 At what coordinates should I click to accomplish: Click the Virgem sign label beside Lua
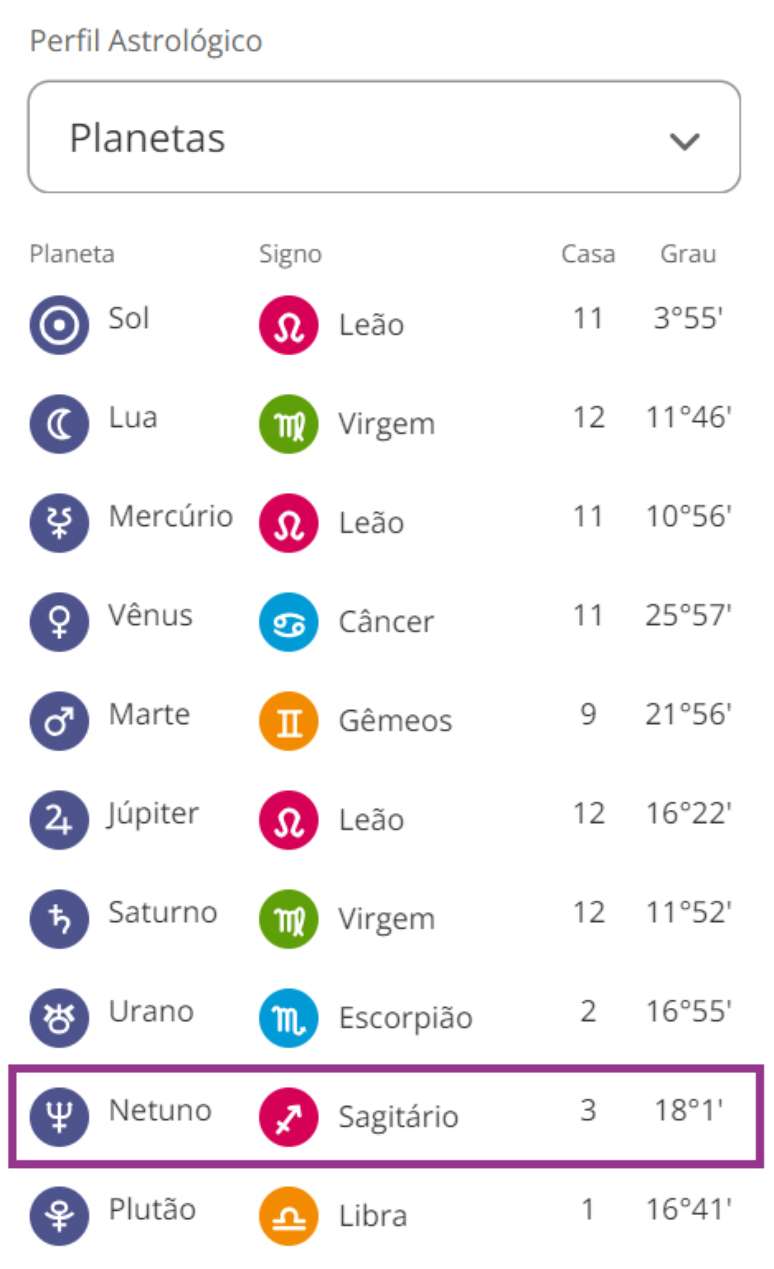[x=386, y=424]
